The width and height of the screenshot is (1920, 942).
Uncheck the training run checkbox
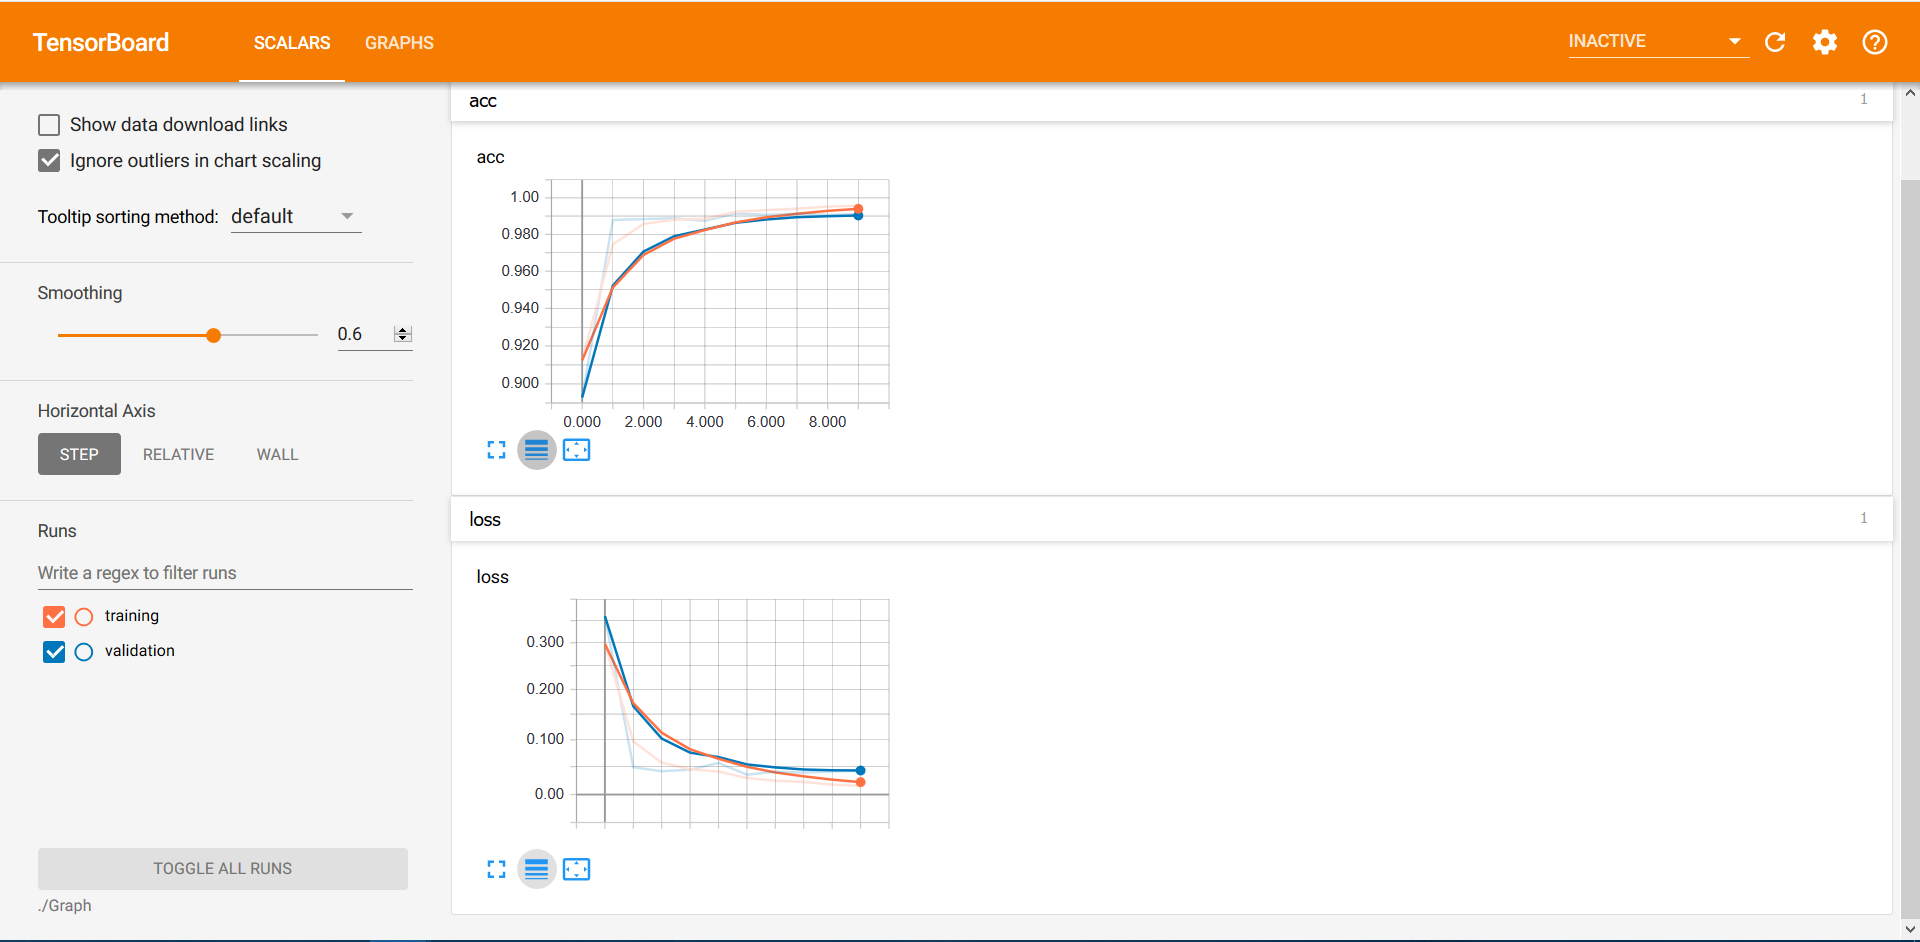pos(54,617)
